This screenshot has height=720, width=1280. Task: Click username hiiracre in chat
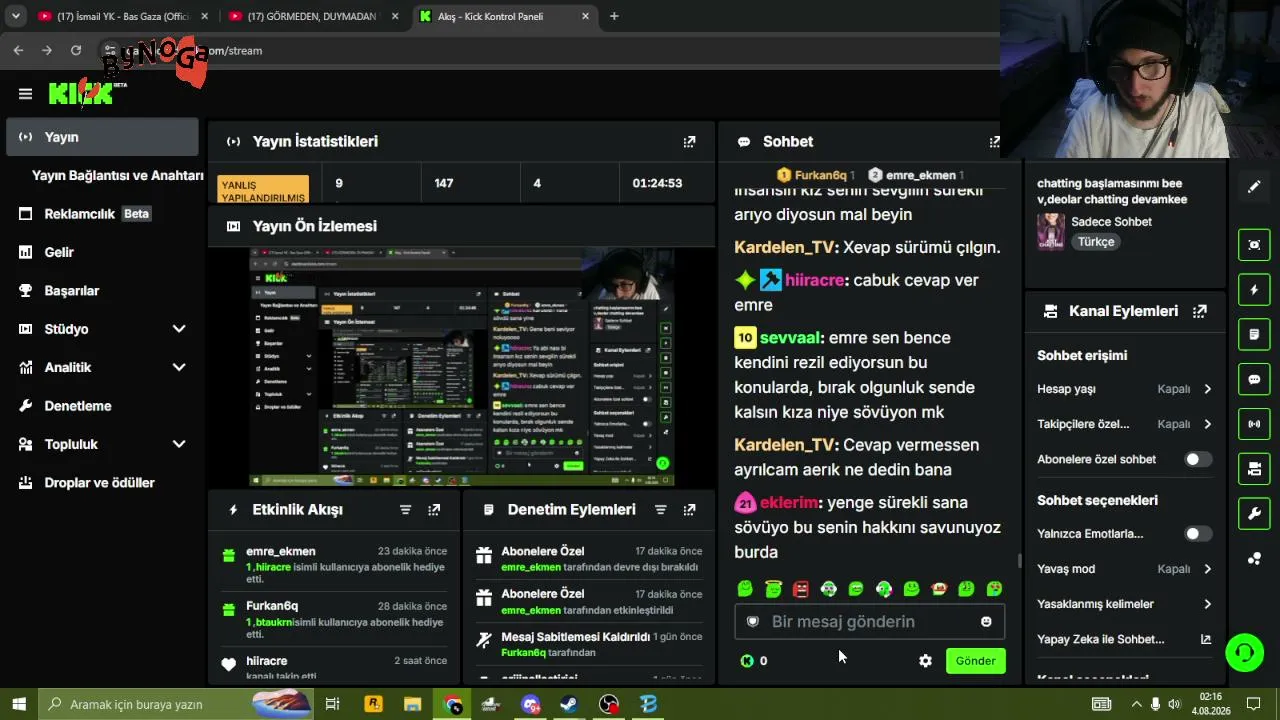pos(815,281)
